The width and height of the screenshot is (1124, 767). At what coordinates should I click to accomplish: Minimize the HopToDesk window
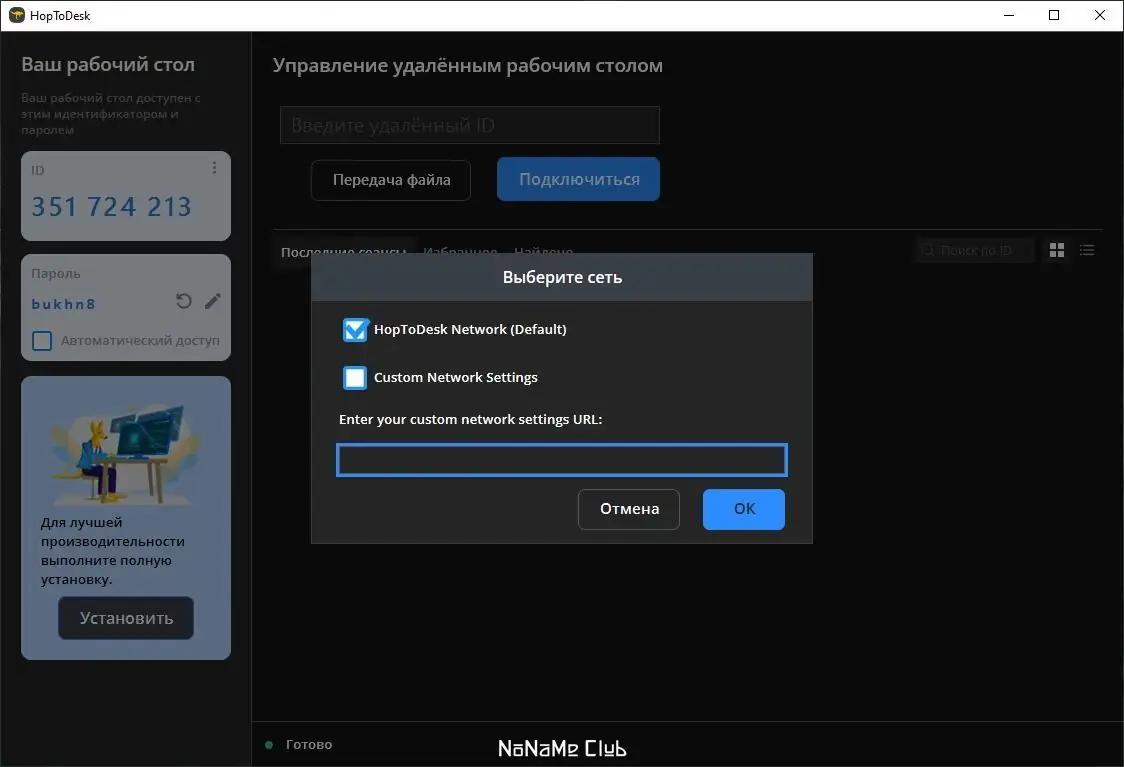click(1009, 15)
